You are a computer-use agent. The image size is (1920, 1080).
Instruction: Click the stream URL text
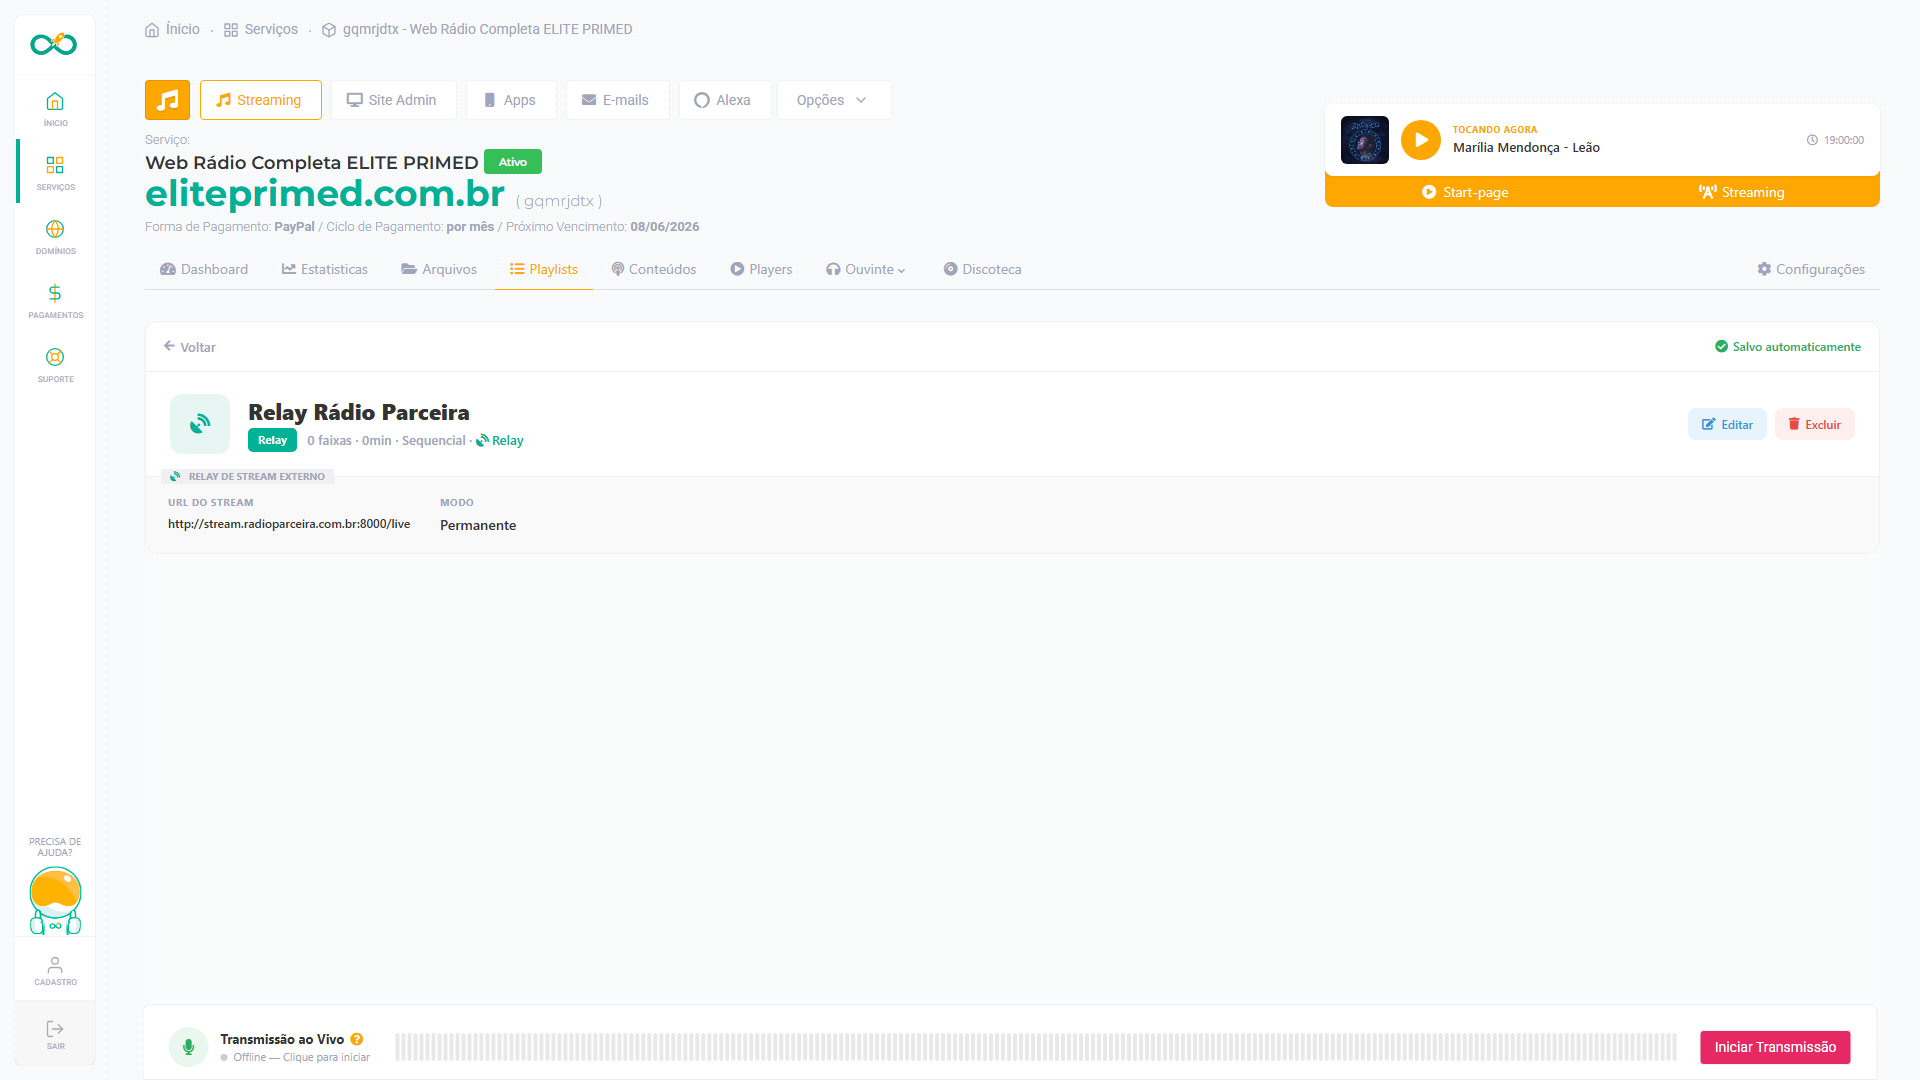(289, 524)
